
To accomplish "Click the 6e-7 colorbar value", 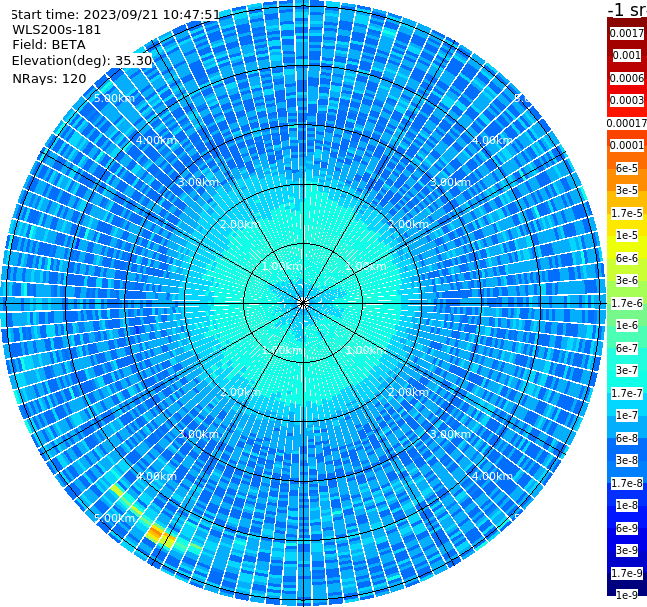I will tap(627, 348).
